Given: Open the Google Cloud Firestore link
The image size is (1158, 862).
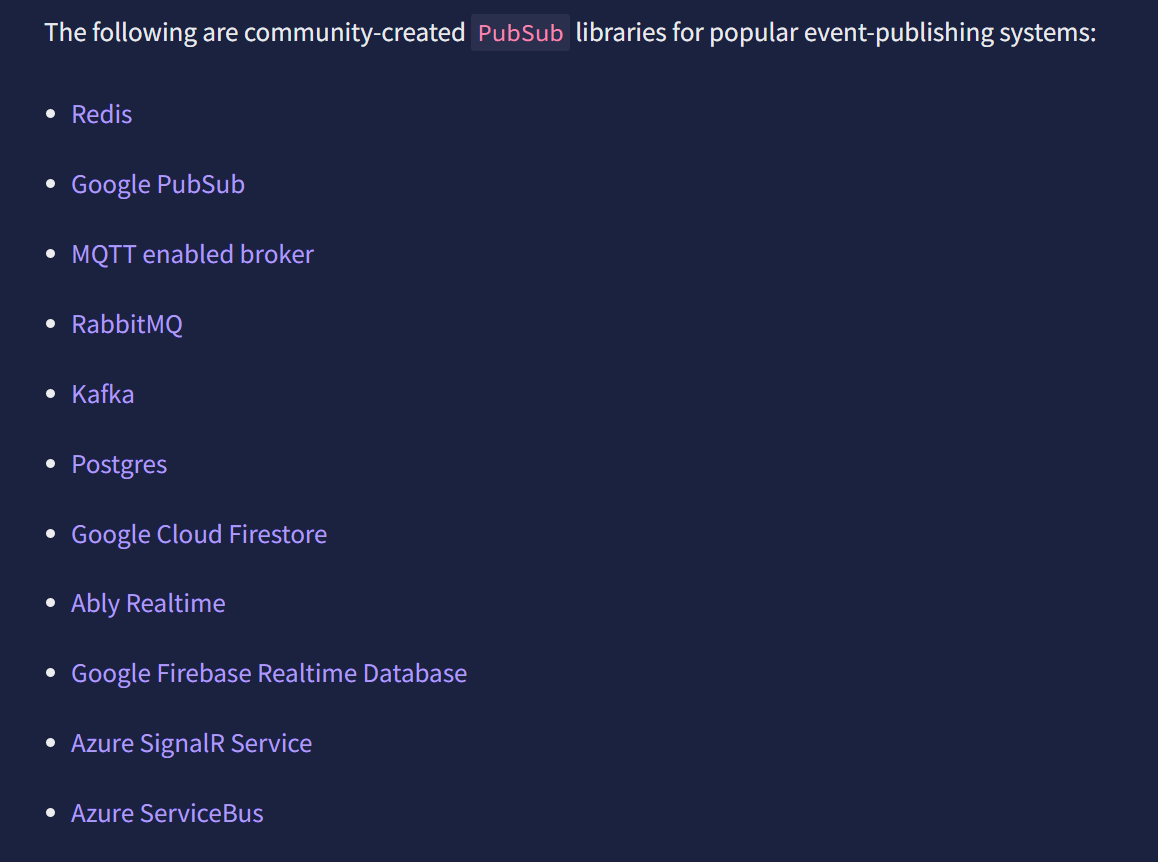Looking at the screenshot, I should (199, 534).
